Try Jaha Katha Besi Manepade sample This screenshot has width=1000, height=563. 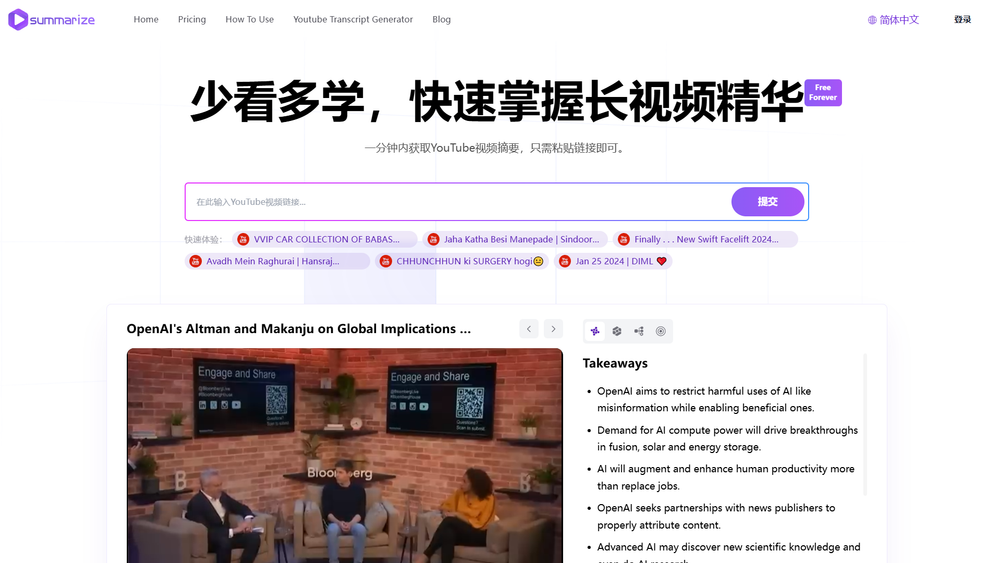pyautogui.click(x=515, y=239)
